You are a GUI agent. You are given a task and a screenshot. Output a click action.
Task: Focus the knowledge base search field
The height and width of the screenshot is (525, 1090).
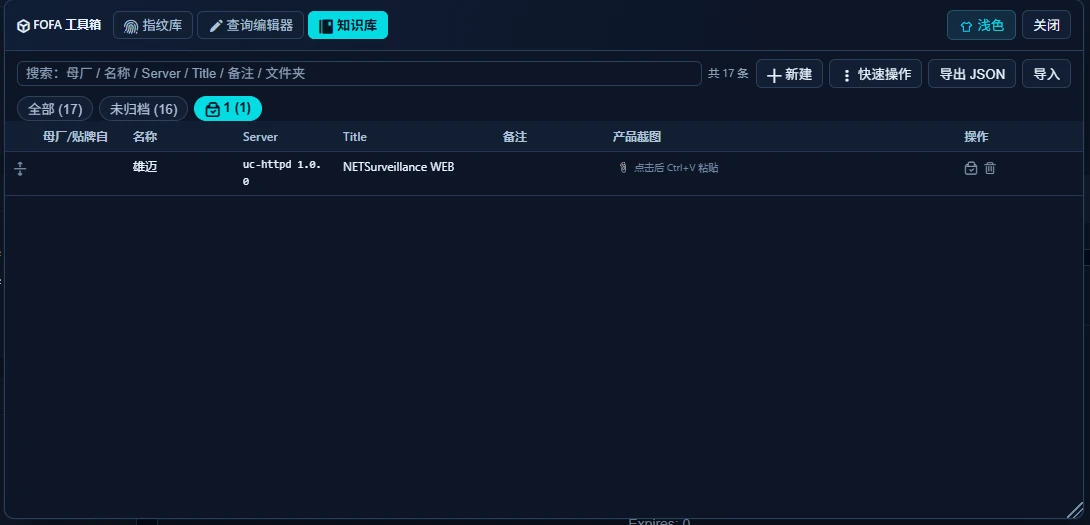359,73
